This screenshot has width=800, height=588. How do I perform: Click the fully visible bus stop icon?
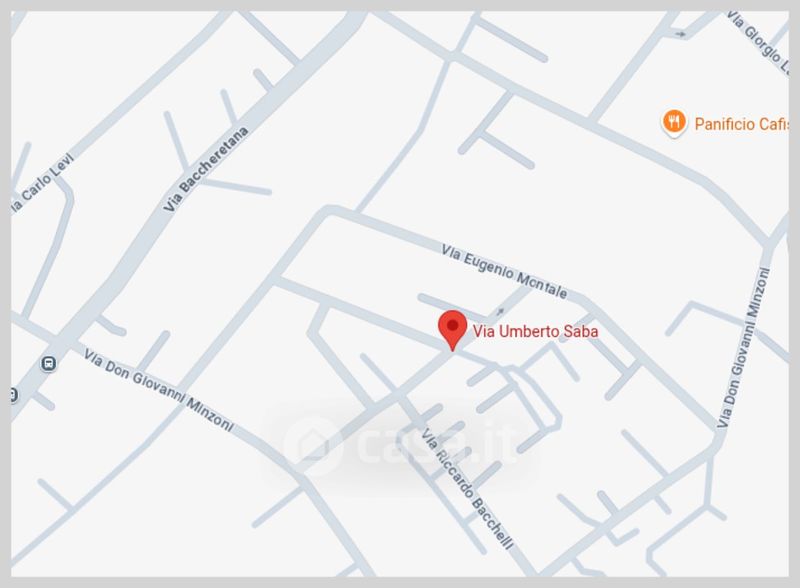click(x=48, y=363)
